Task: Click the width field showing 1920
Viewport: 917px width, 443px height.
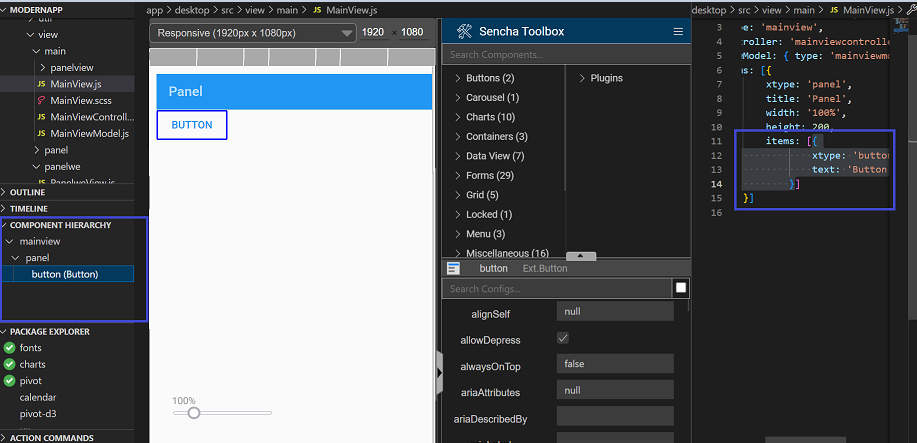Action: [373, 32]
